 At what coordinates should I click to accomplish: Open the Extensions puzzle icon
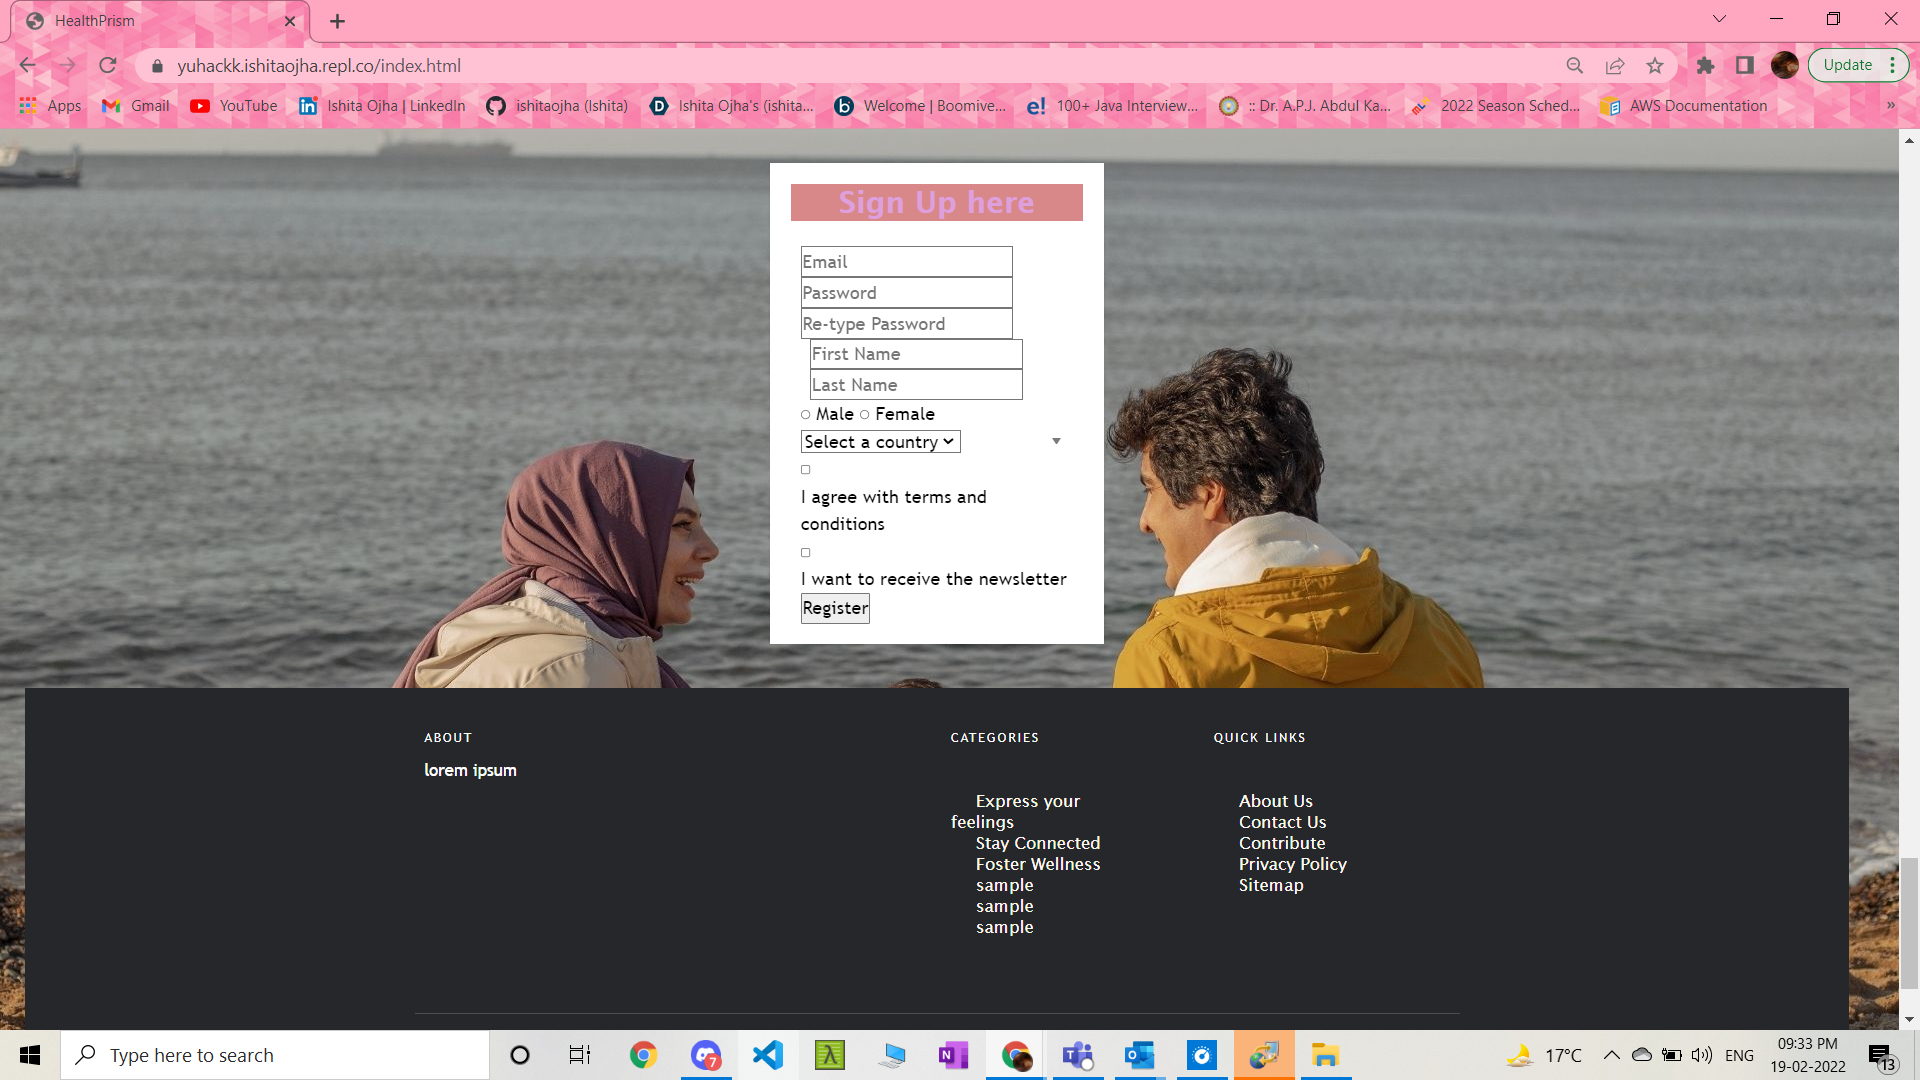[1705, 66]
